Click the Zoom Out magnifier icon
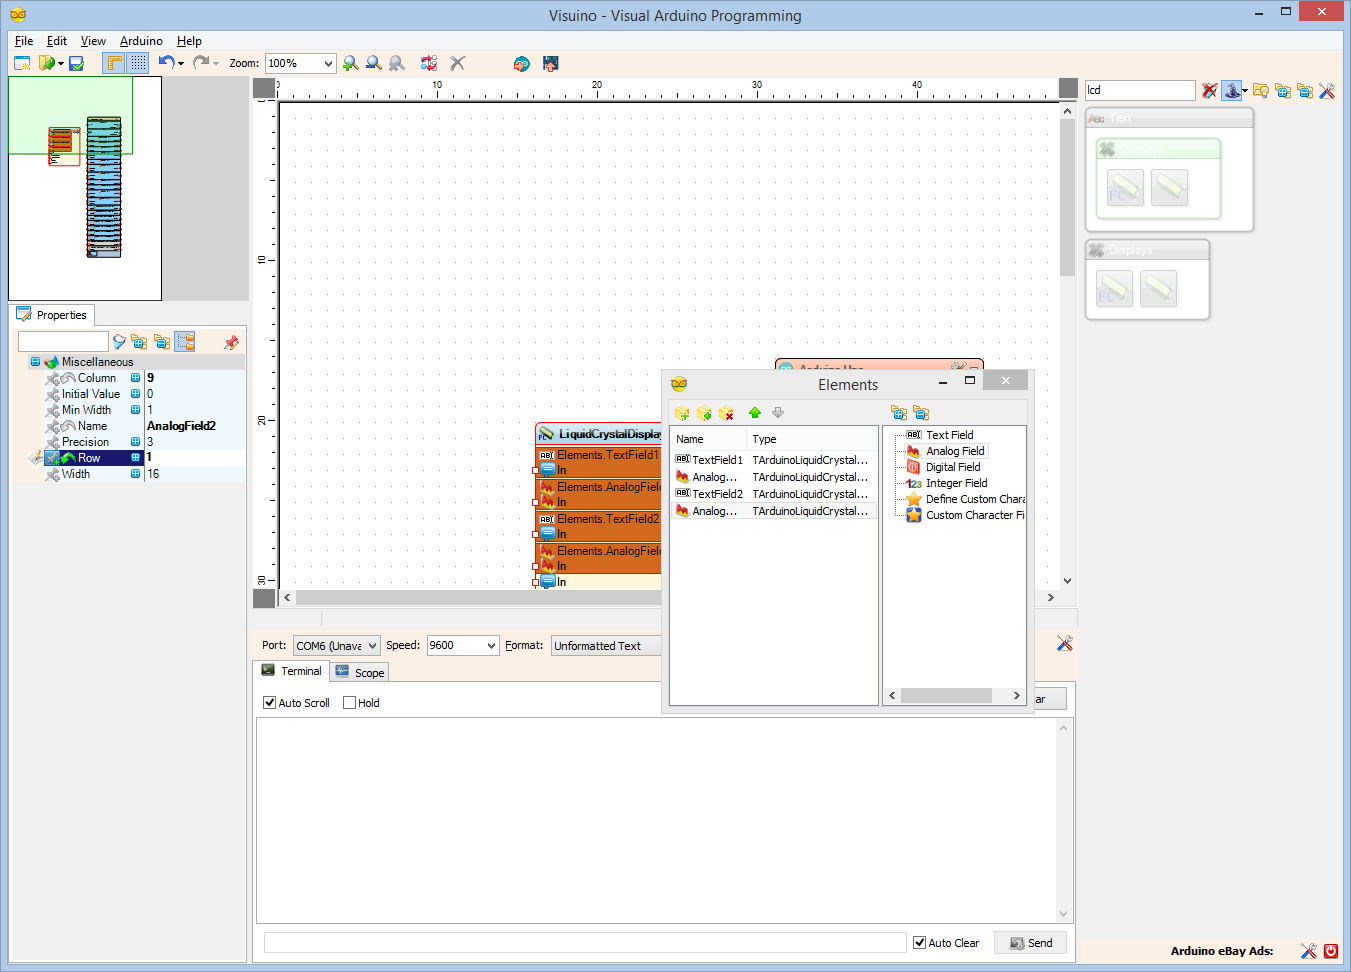Screen dimensions: 1351x972 (373, 63)
